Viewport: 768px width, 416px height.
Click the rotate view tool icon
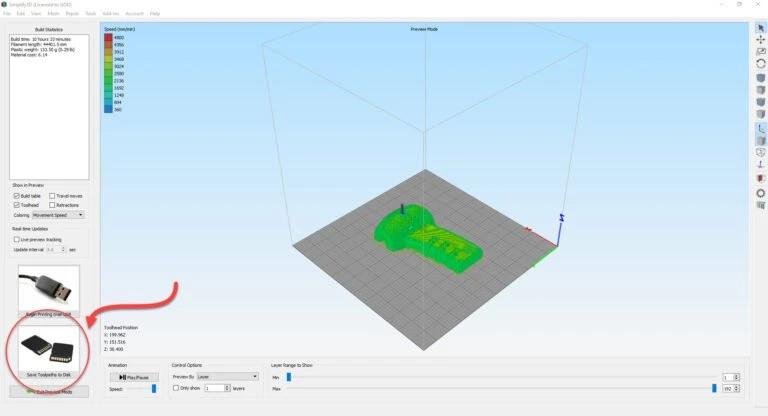[761, 63]
